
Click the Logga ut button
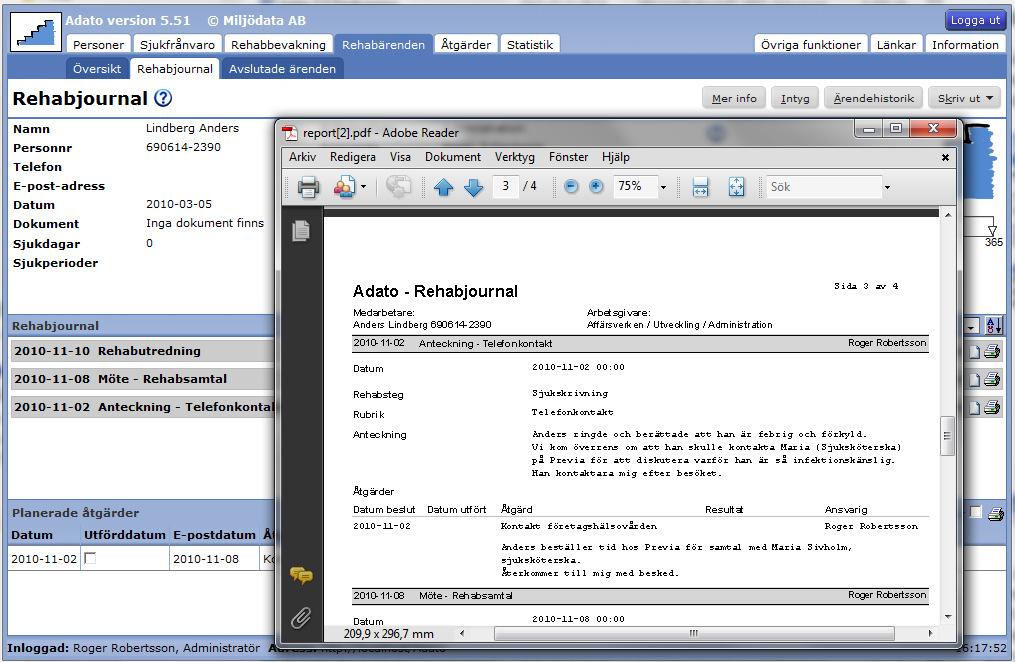[975, 20]
